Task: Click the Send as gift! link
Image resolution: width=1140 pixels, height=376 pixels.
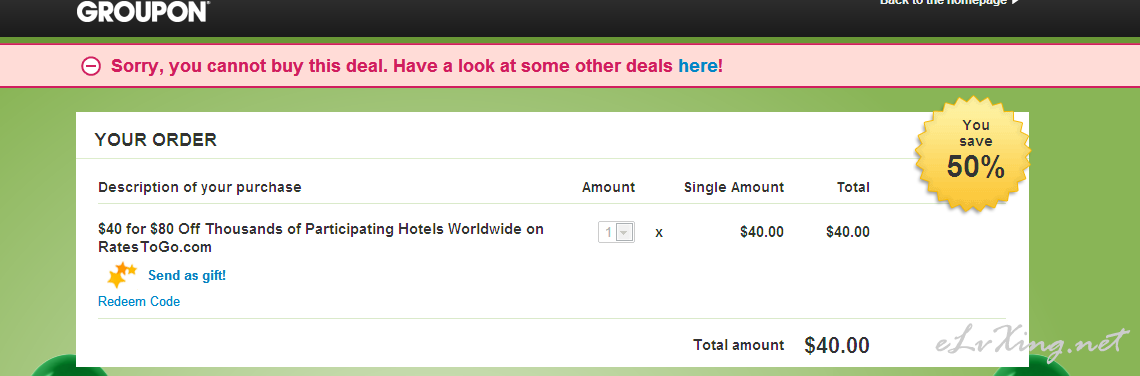Action: pyautogui.click(x=187, y=276)
